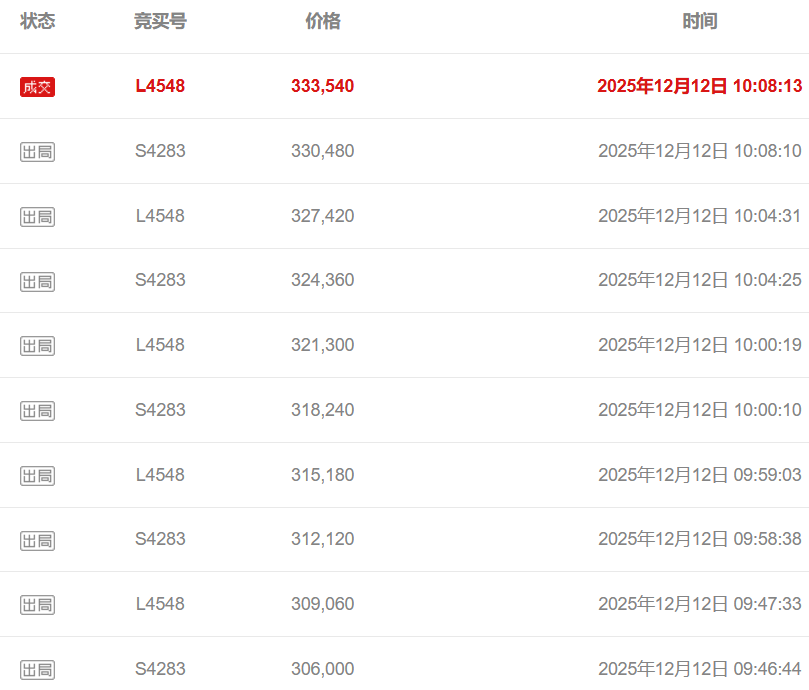Click the winning price 333,540
Screen dimensions: 809x690
(322, 86)
